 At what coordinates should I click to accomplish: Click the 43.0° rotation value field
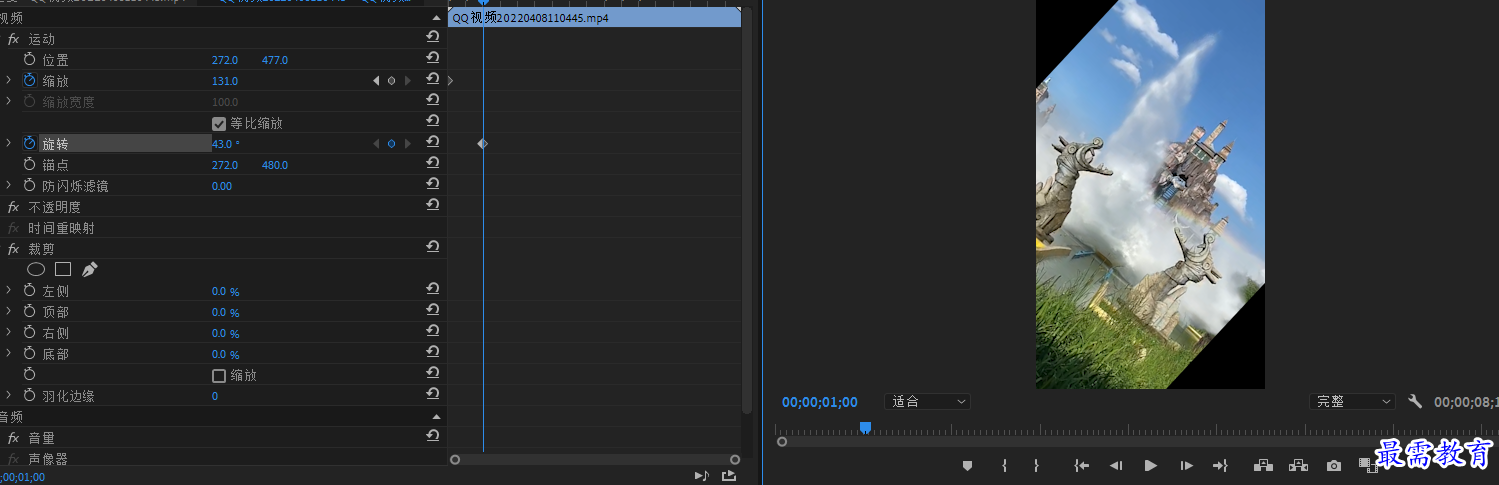226,144
